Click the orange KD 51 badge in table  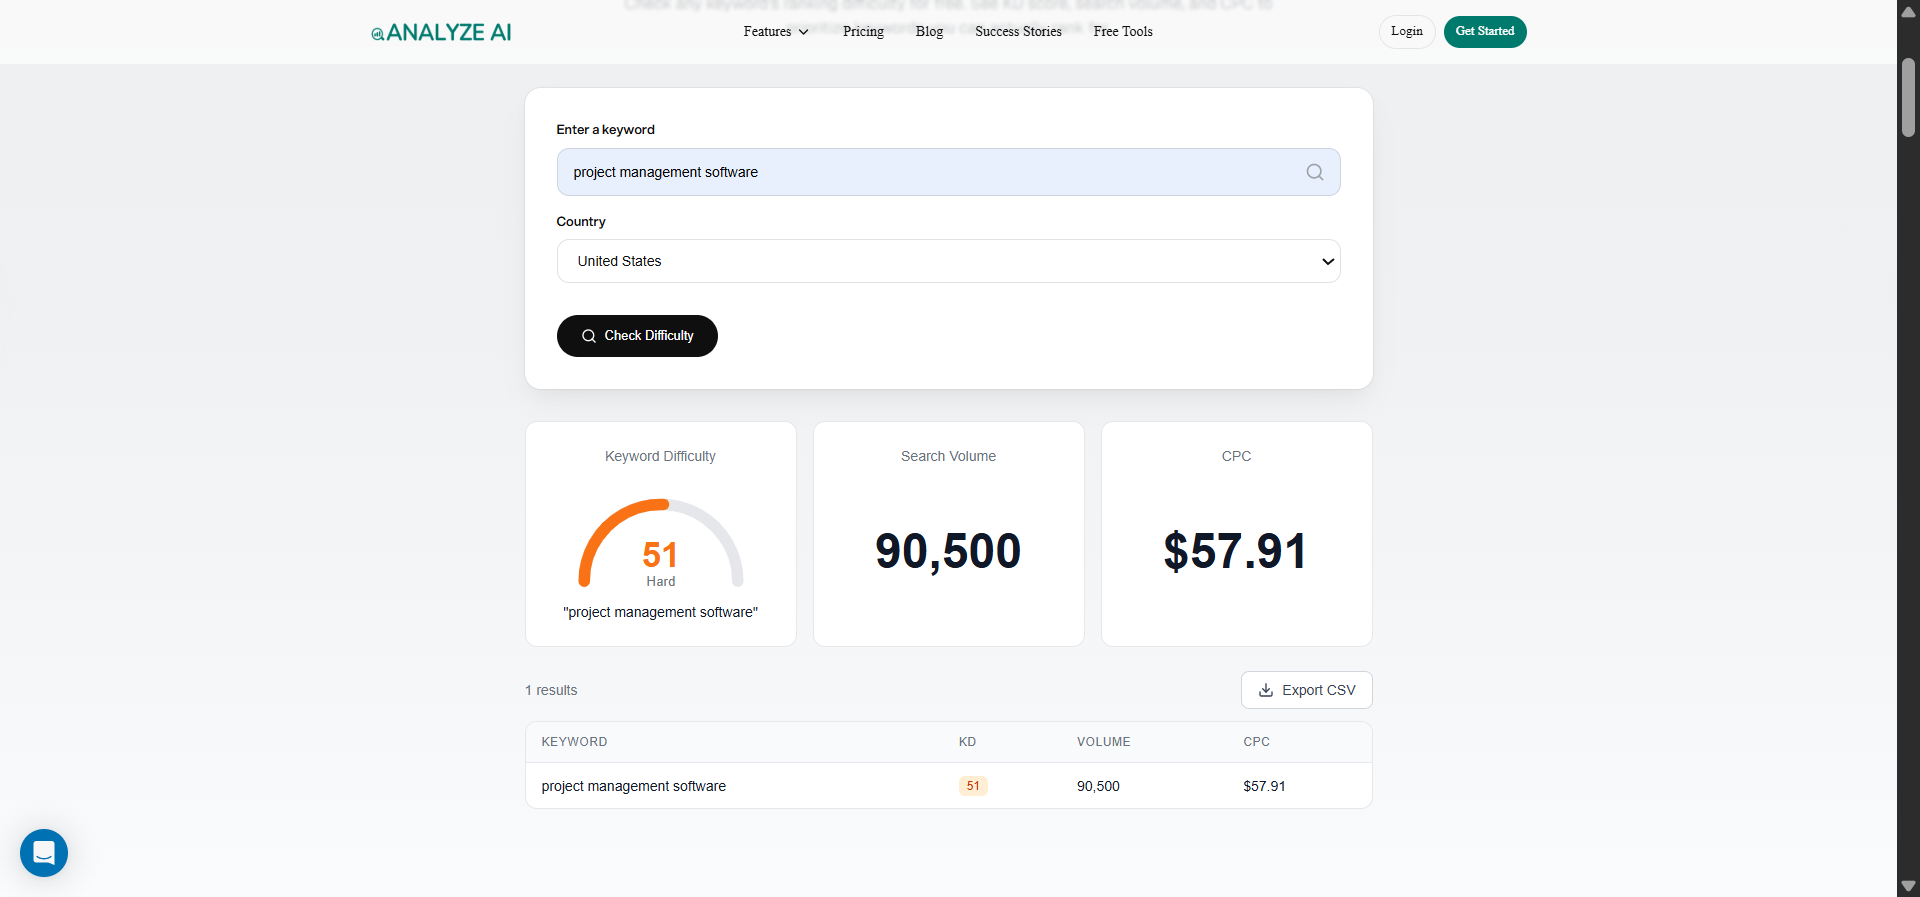click(x=972, y=786)
